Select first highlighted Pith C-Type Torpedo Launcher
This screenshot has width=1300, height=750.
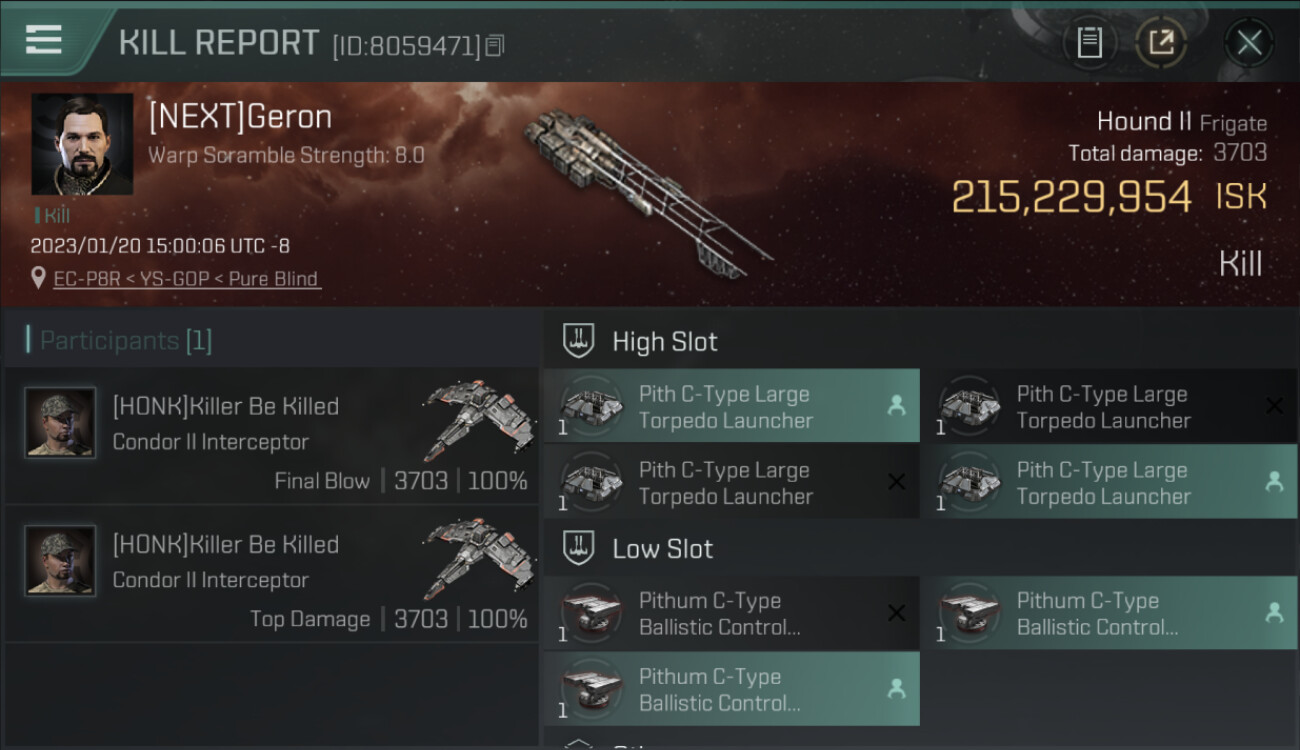(731, 406)
